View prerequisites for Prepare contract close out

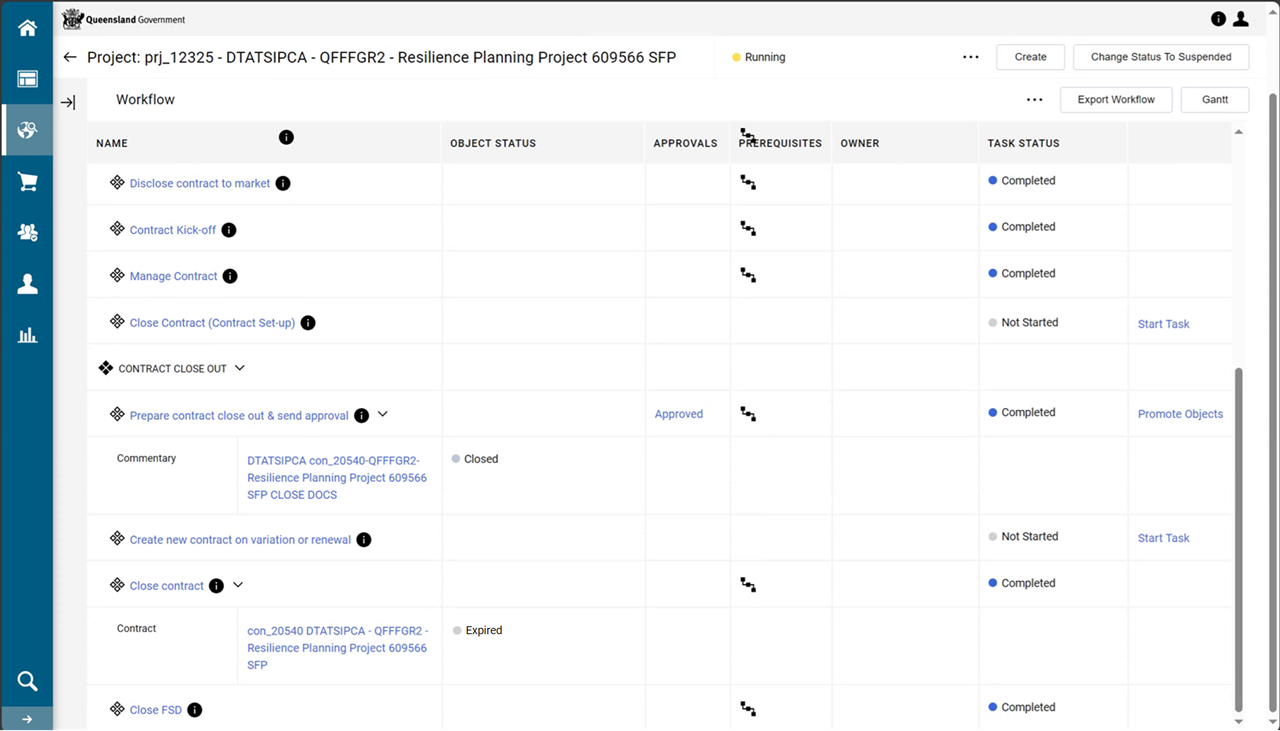[x=748, y=414]
